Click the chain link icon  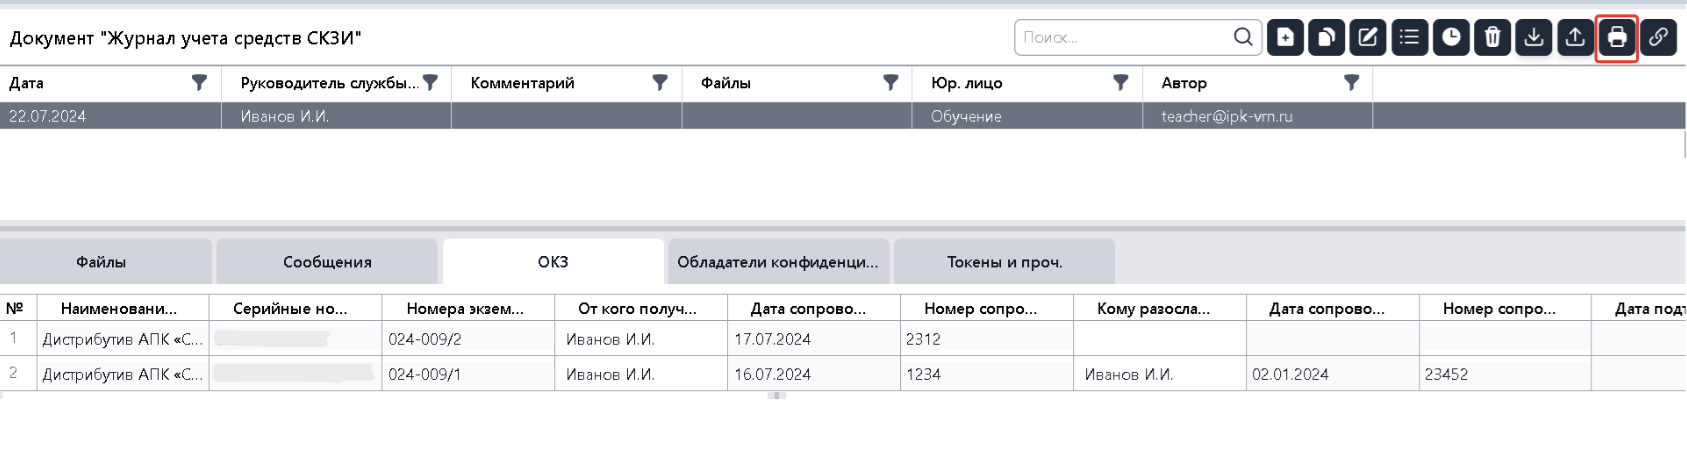tap(1658, 38)
